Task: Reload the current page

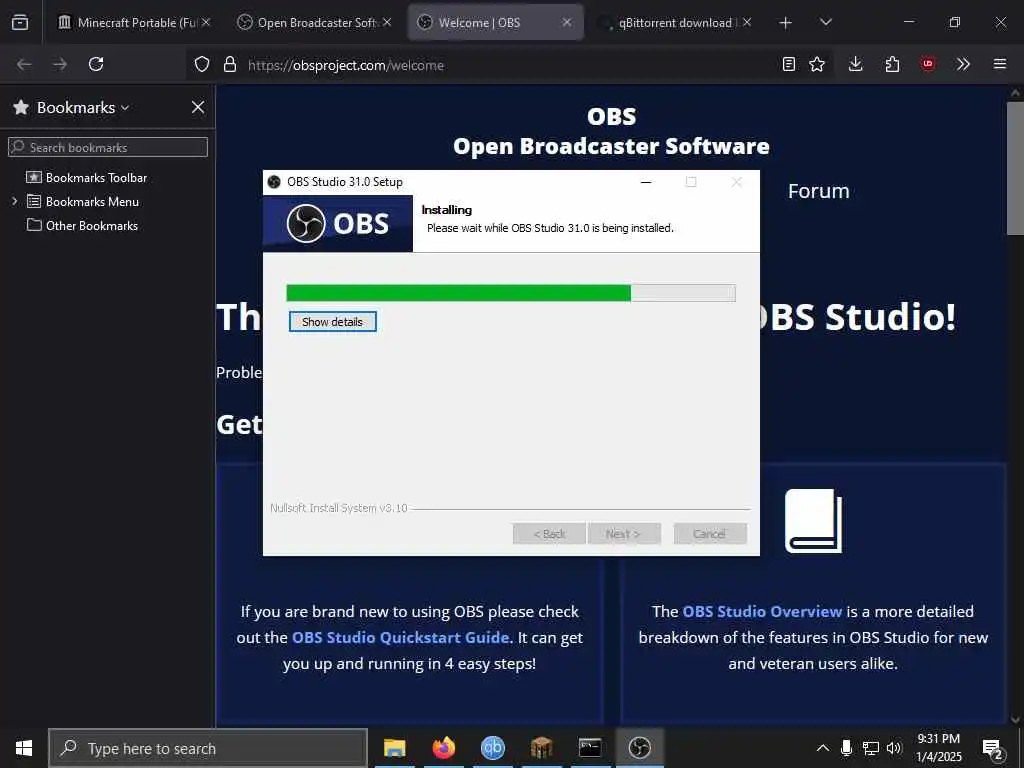Action: tap(96, 64)
